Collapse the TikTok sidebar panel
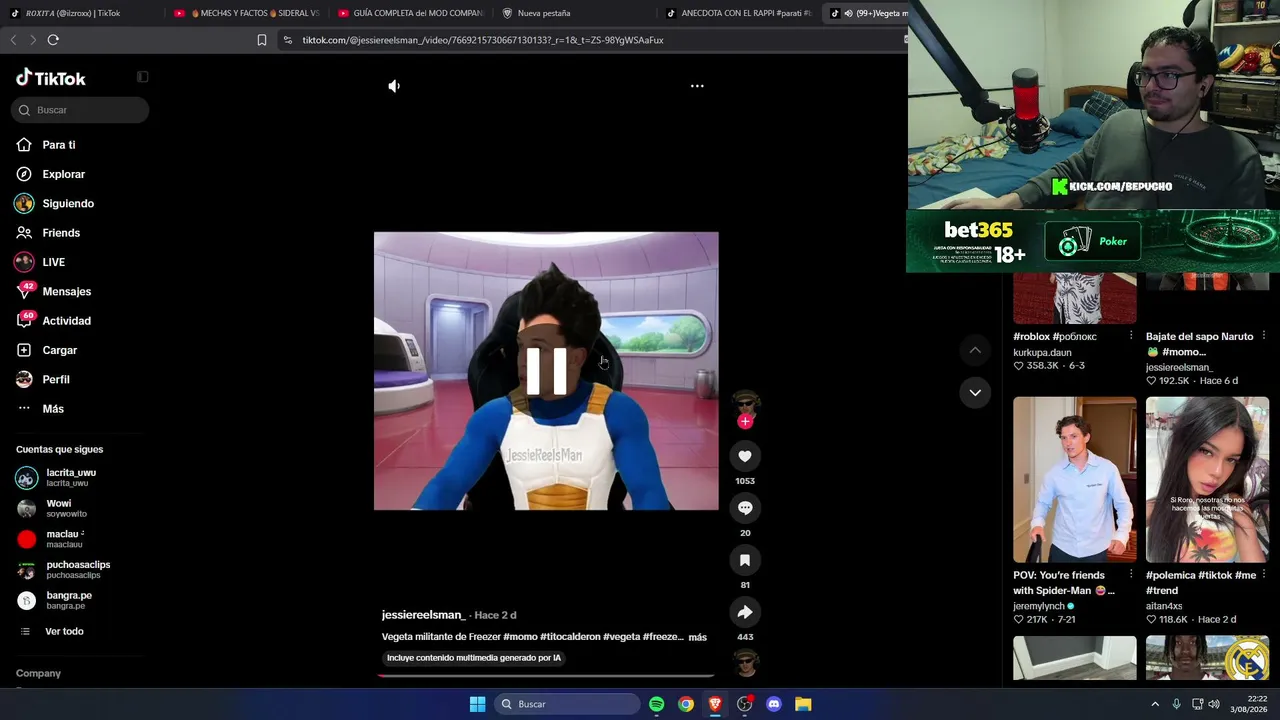1280x720 pixels. (x=143, y=77)
